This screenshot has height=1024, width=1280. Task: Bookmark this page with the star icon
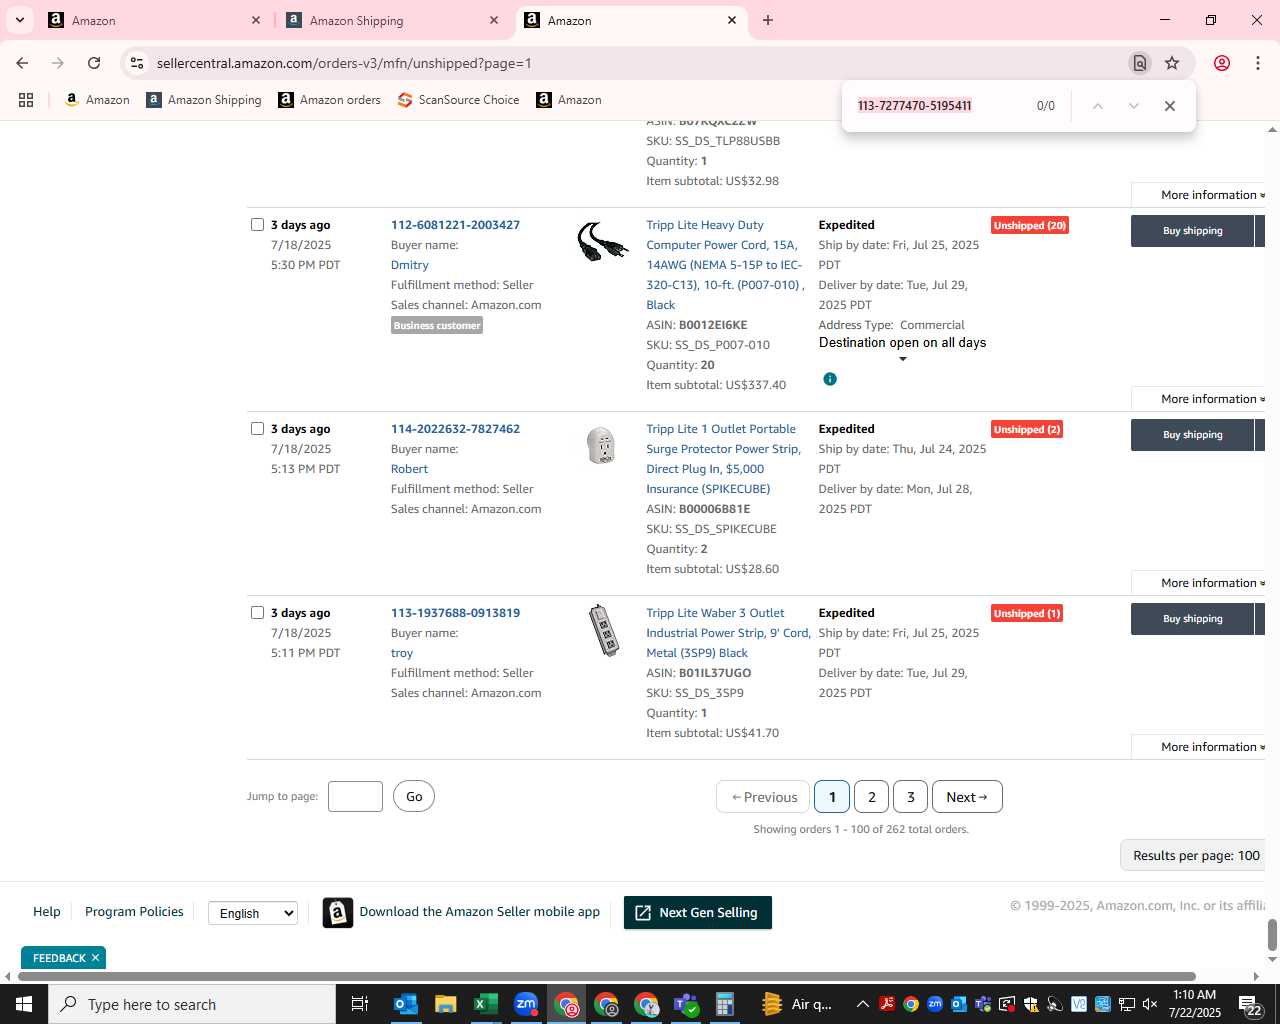tap(1172, 63)
